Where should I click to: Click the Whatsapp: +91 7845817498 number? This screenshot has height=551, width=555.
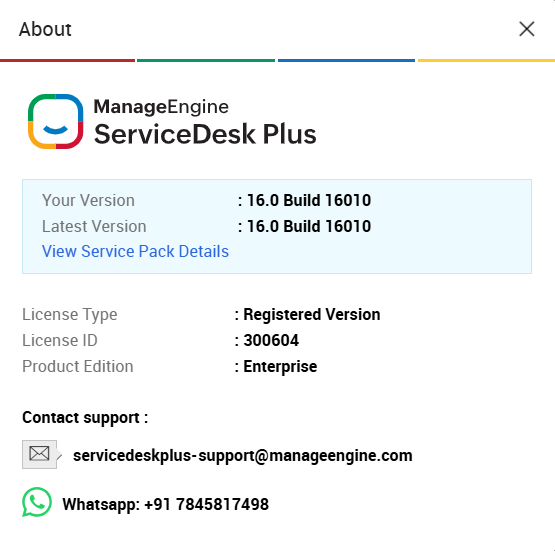pyautogui.click(x=166, y=504)
